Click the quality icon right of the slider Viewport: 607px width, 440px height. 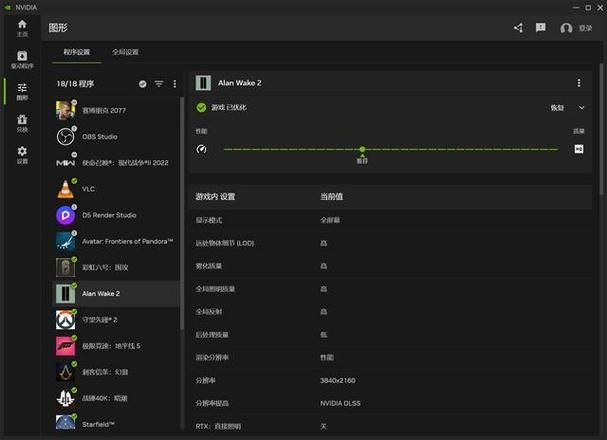coord(579,149)
